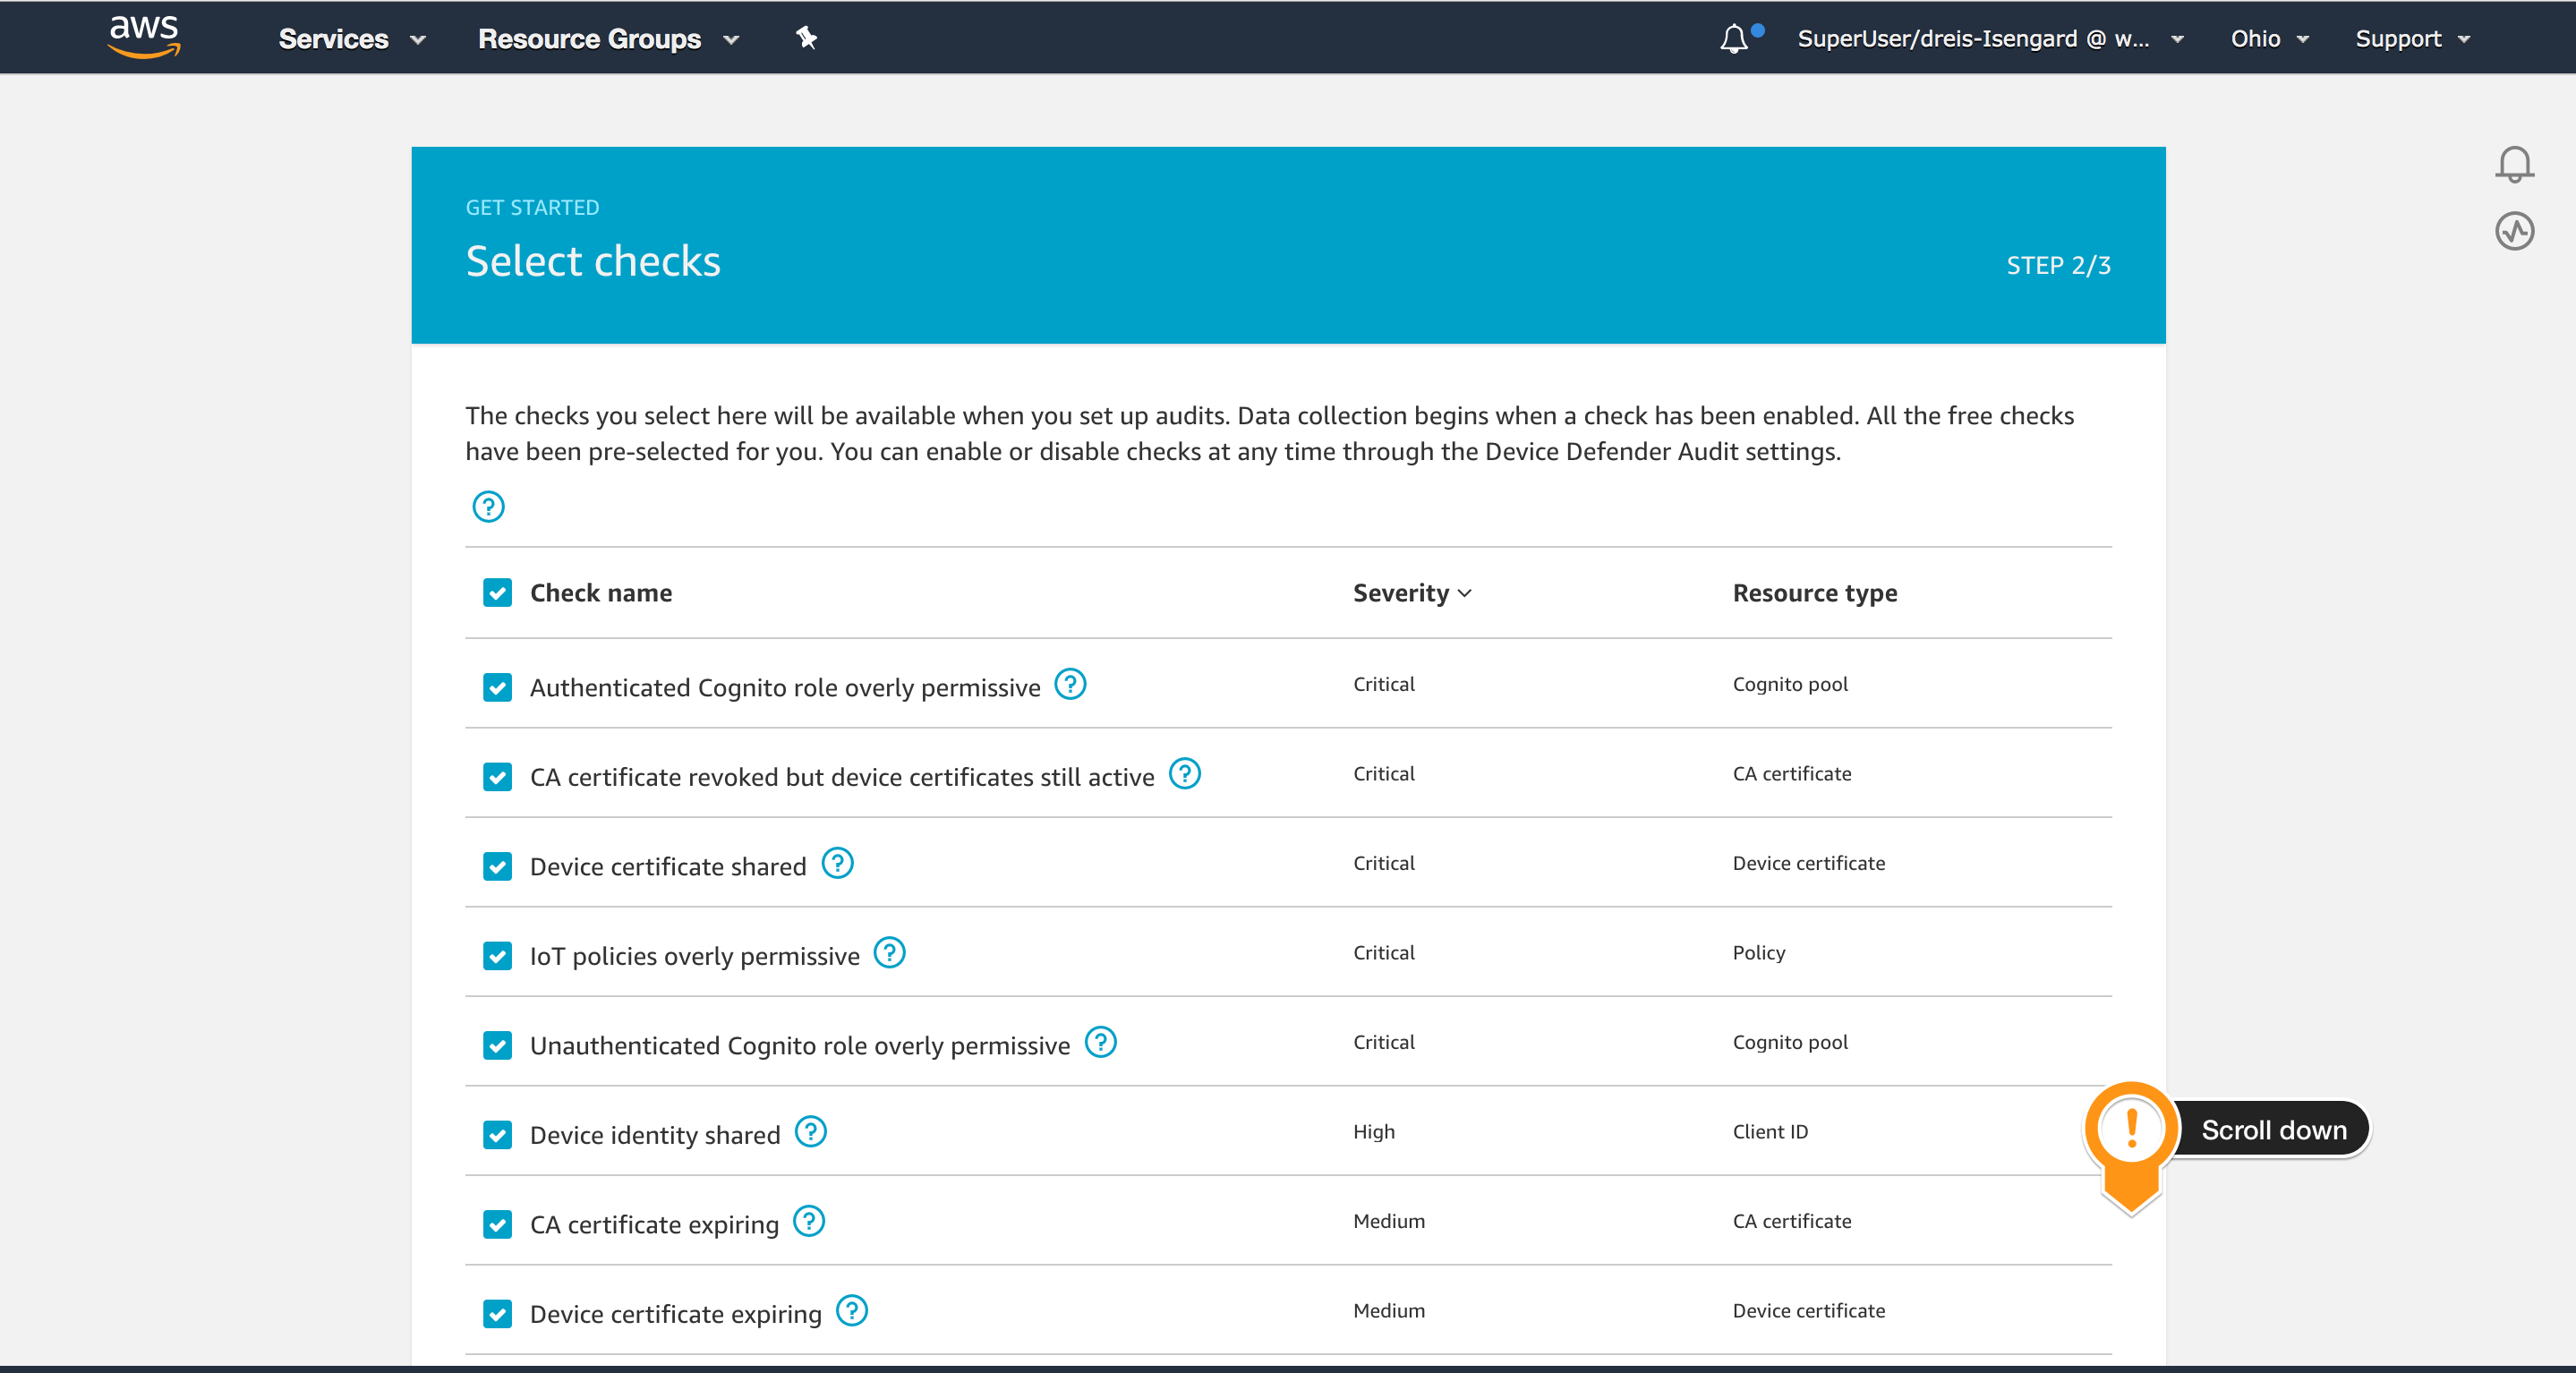2576x1373 pixels.
Task: Show help for Unauthenticated Cognito role check
Action: click(x=1101, y=1041)
